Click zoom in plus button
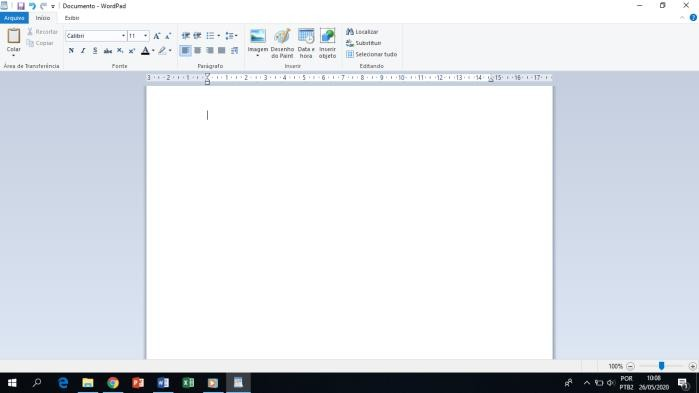Image resolution: width=699 pixels, height=393 pixels. 692,366
